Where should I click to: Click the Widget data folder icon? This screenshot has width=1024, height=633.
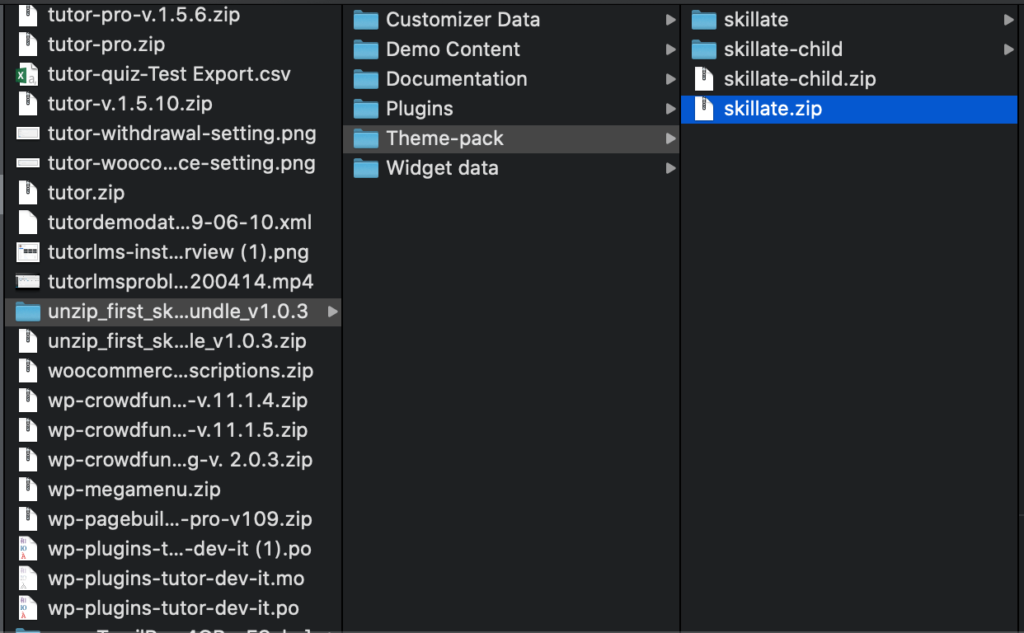pos(366,169)
